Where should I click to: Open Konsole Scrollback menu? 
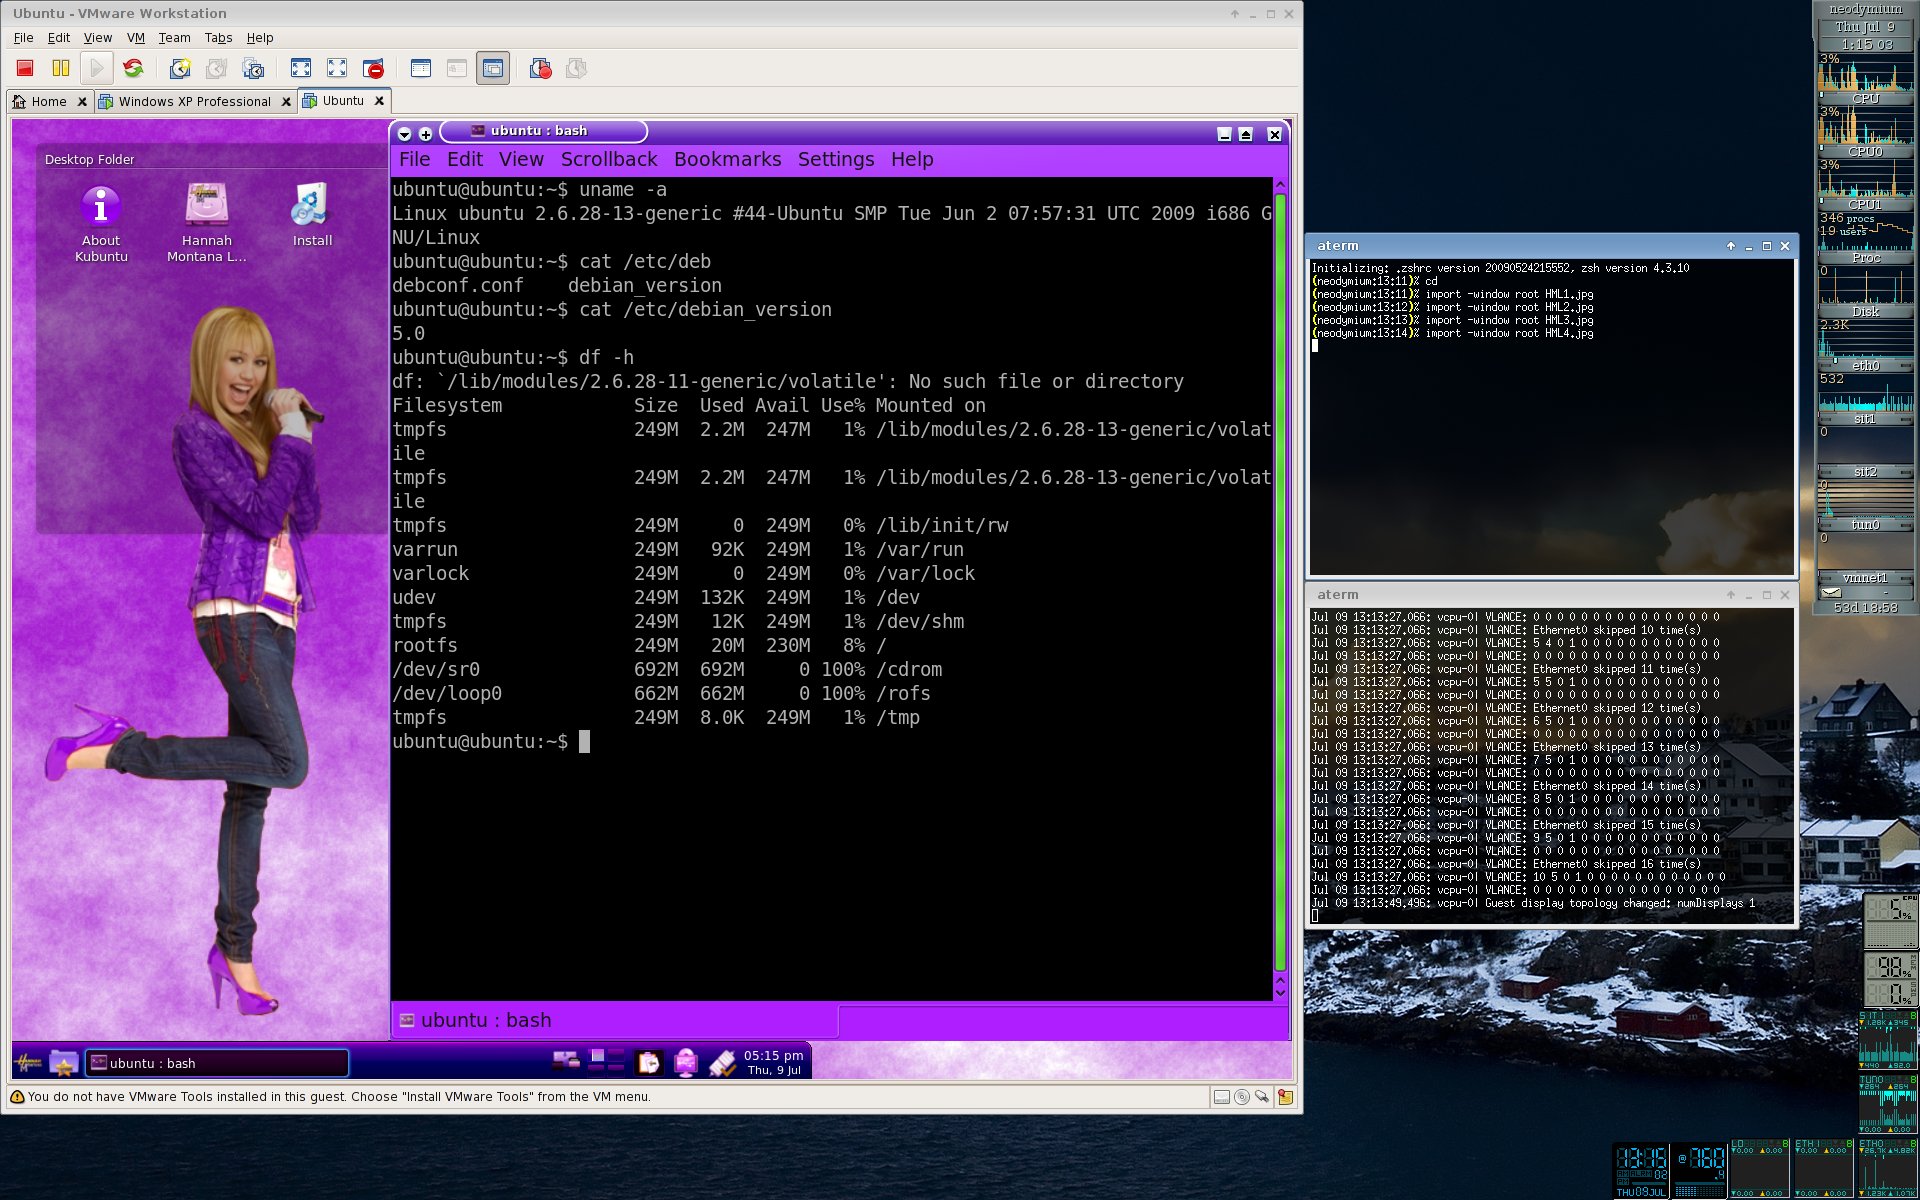(x=609, y=159)
